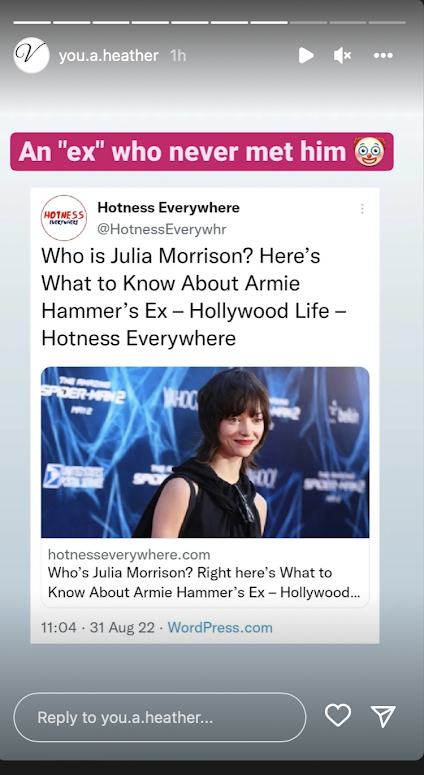Click the Hotness Everywhere account name
The width and height of the screenshot is (424, 775).
[169, 207]
